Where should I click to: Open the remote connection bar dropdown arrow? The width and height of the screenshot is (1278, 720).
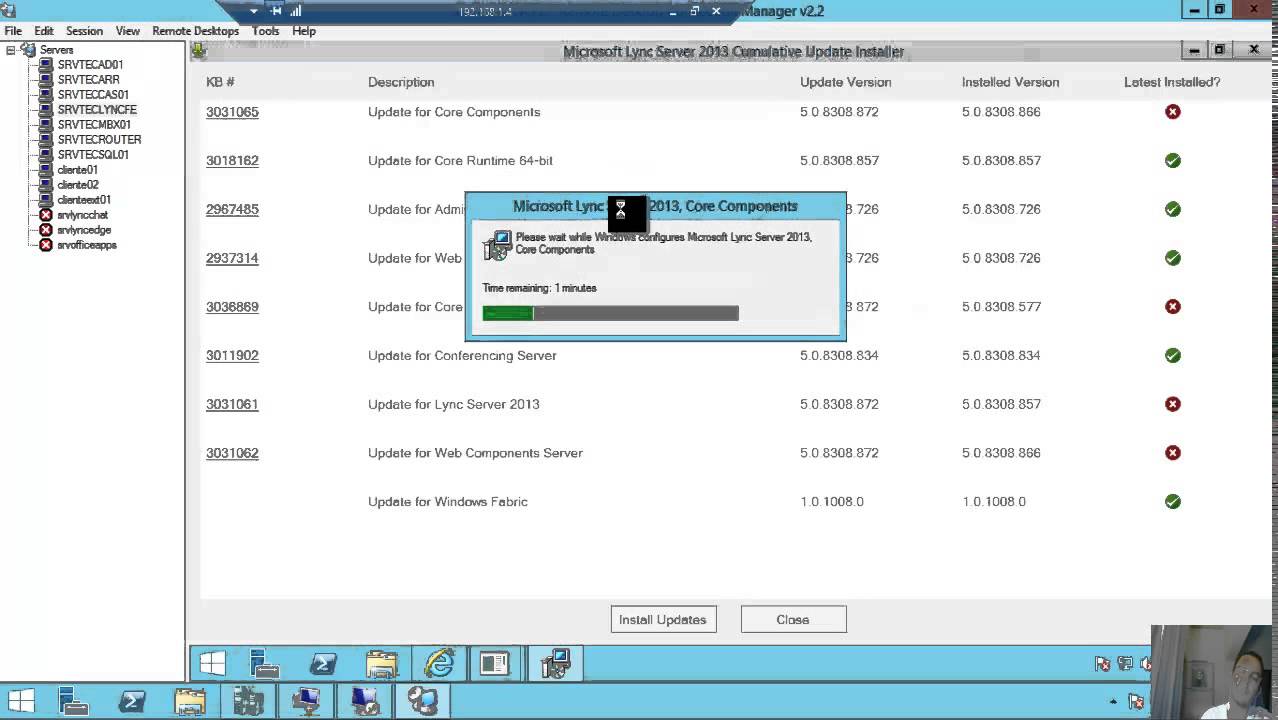(254, 11)
